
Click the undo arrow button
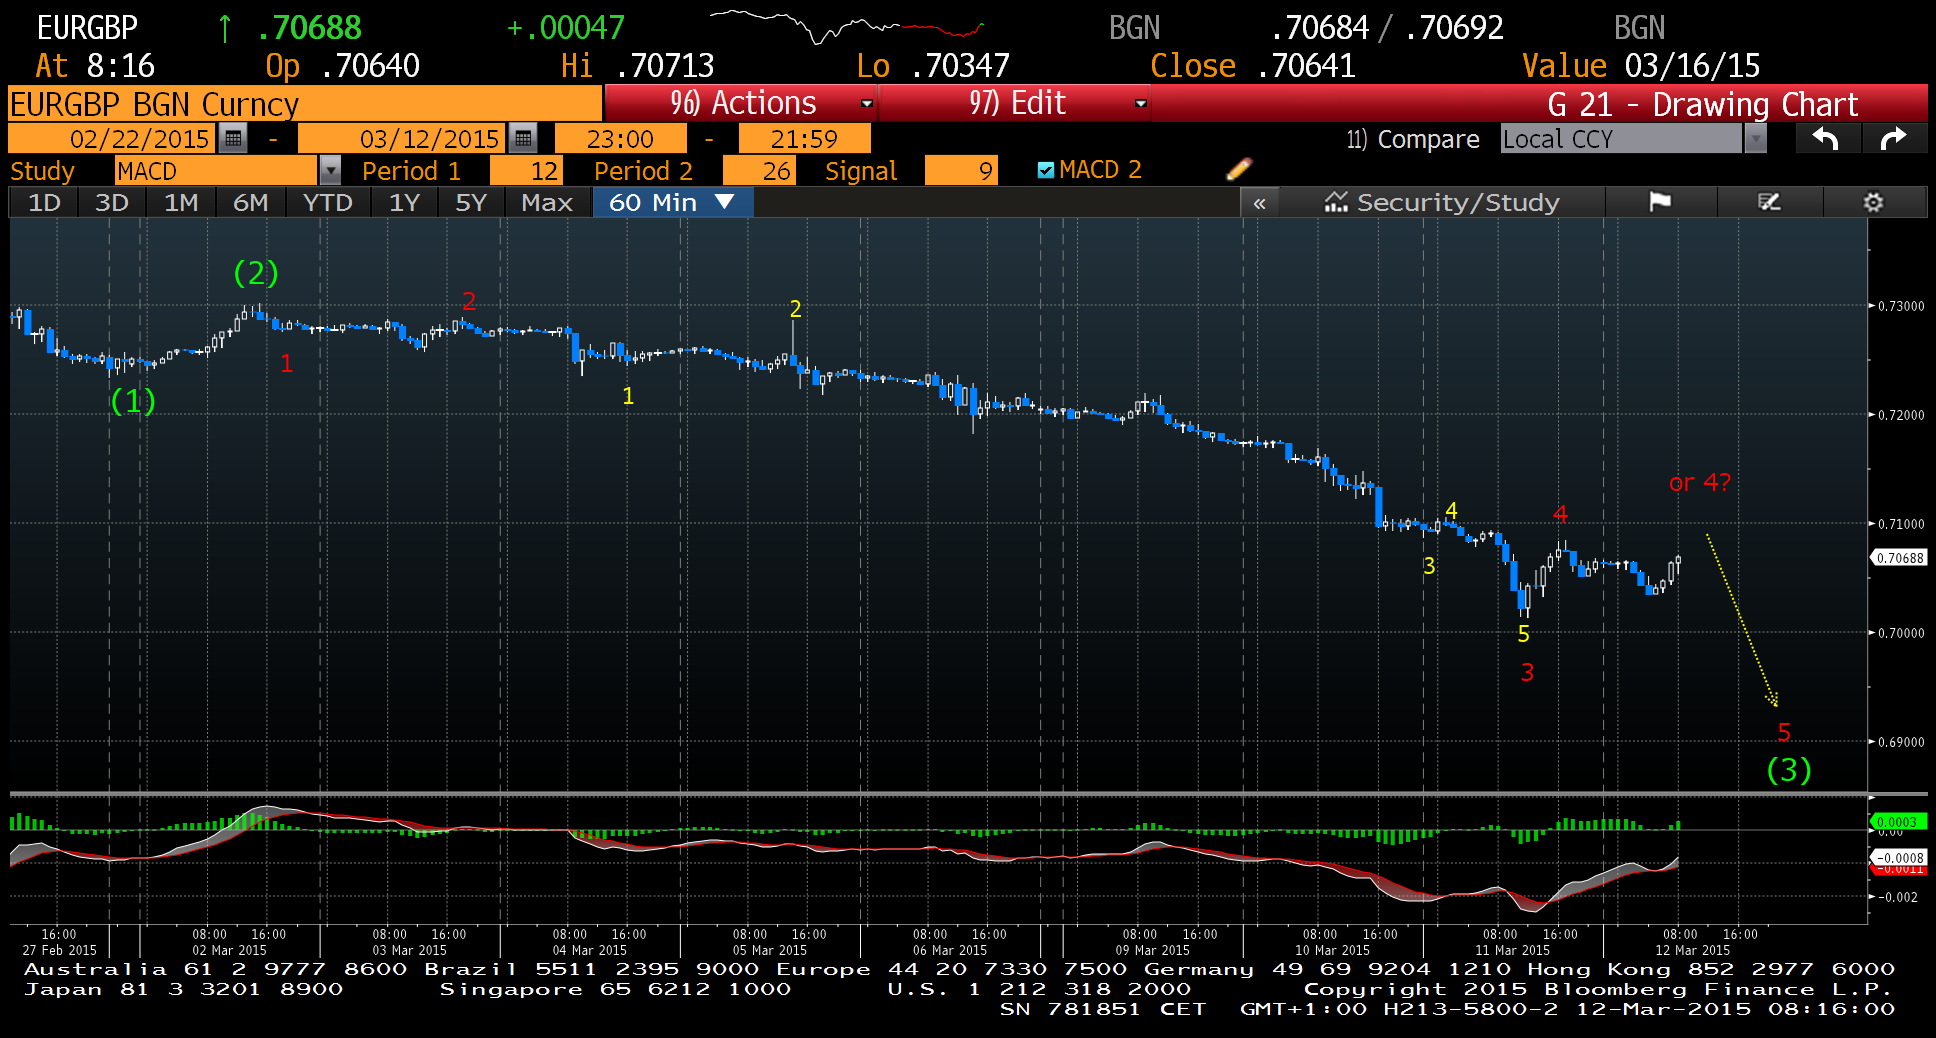(1826, 139)
